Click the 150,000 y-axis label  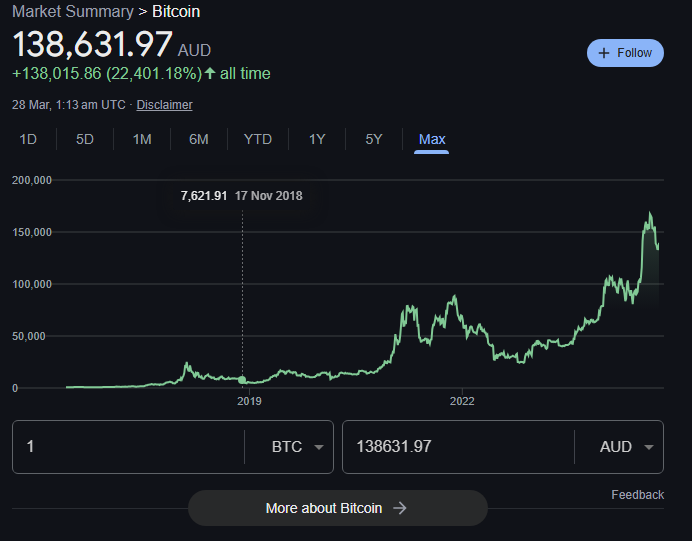point(32,232)
